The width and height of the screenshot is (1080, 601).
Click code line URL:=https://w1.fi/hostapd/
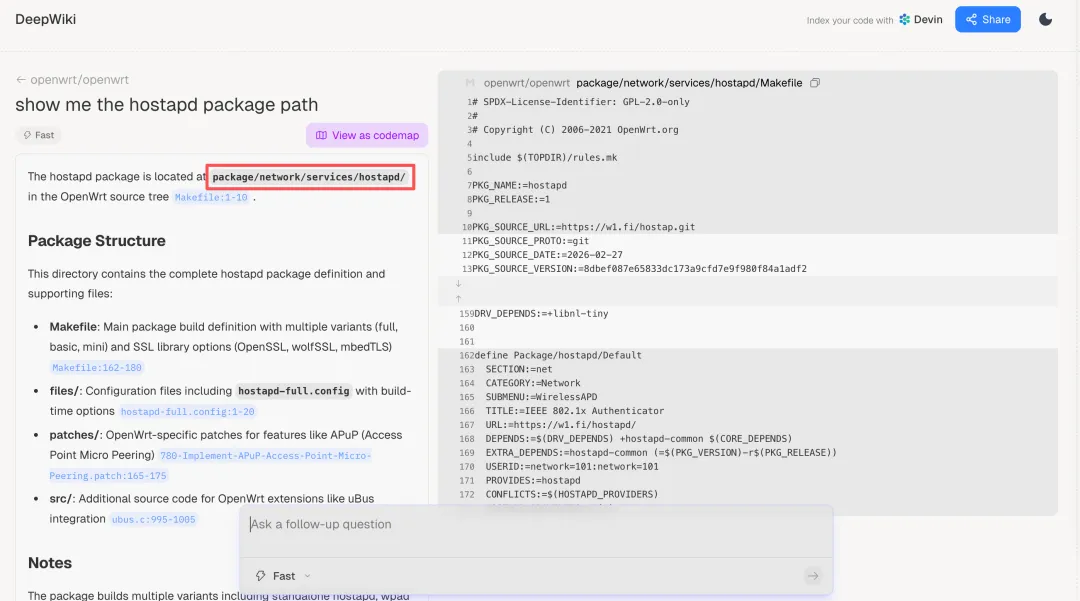(561, 425)
